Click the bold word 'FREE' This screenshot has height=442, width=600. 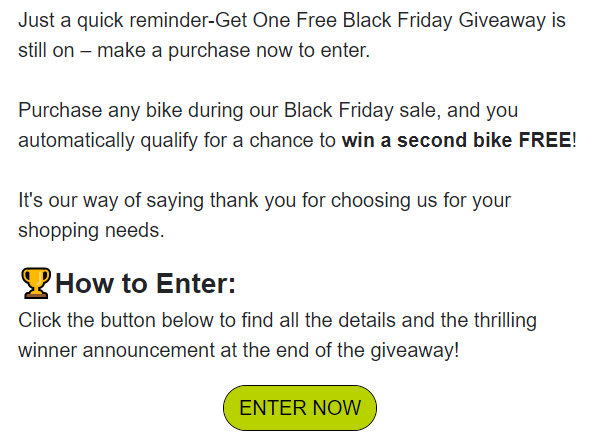tap(545, 140)
